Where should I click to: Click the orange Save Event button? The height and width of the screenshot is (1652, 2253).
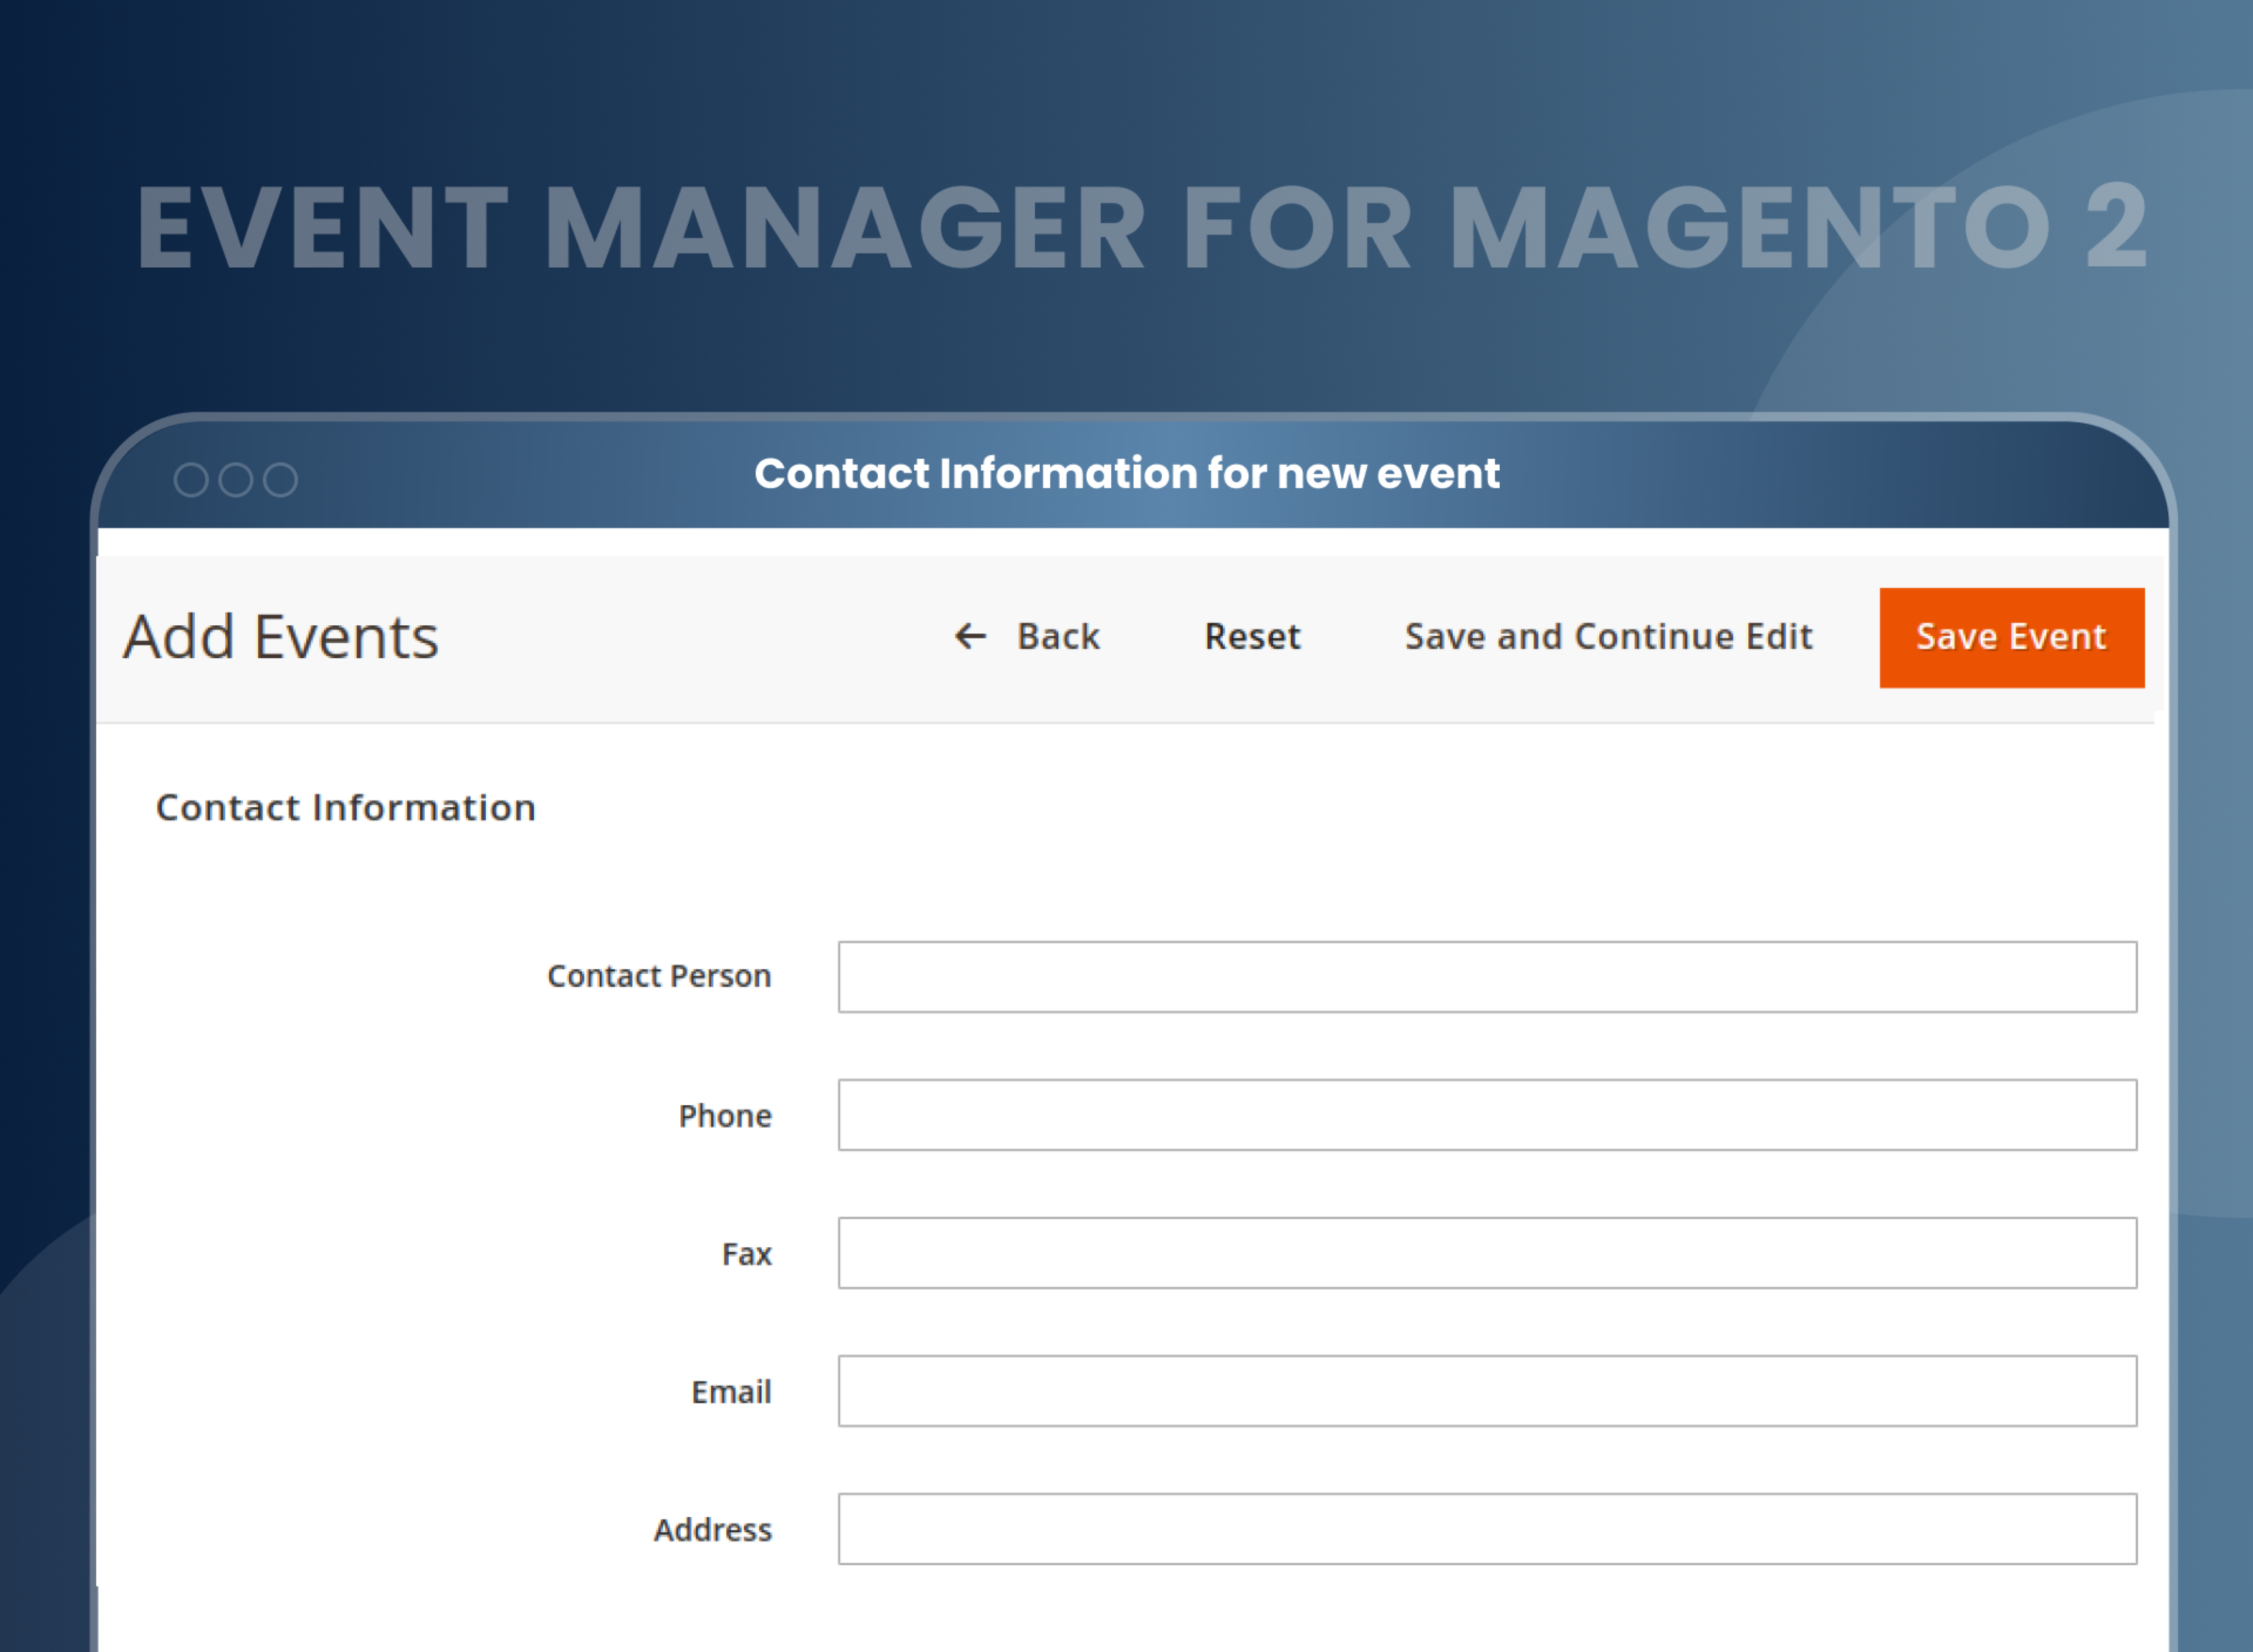2012,638
